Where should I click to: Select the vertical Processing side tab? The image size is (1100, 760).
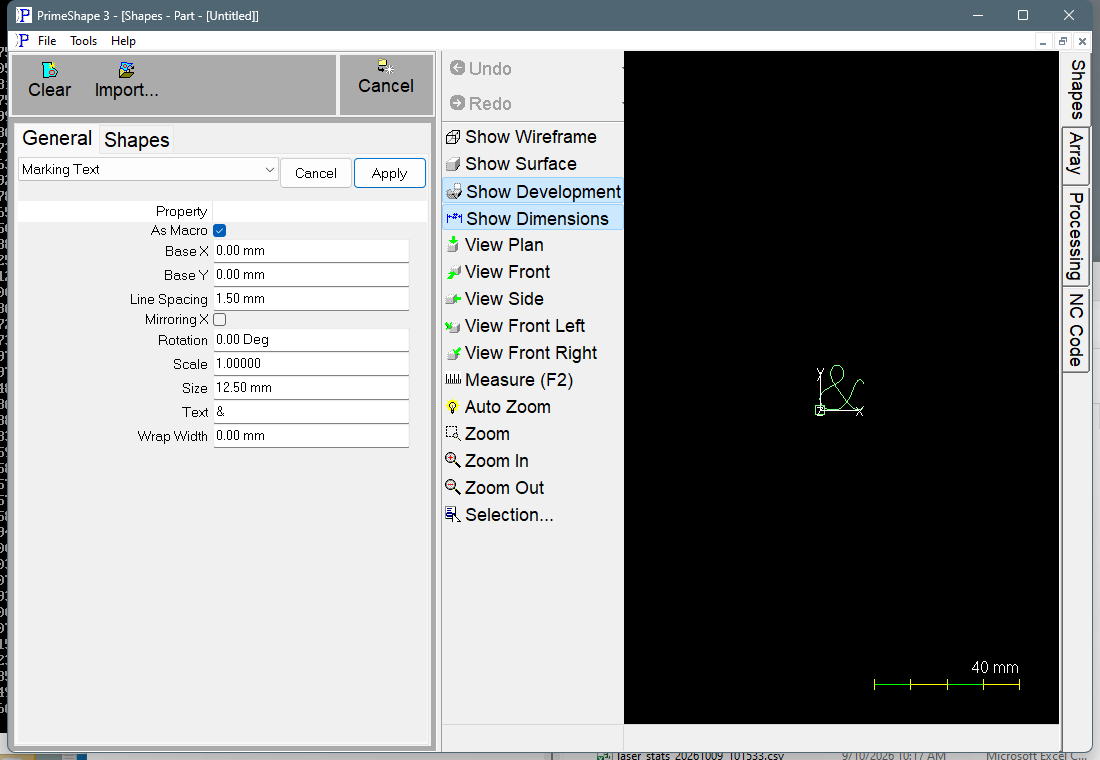pyautogui.click(x=1077, y=236)
